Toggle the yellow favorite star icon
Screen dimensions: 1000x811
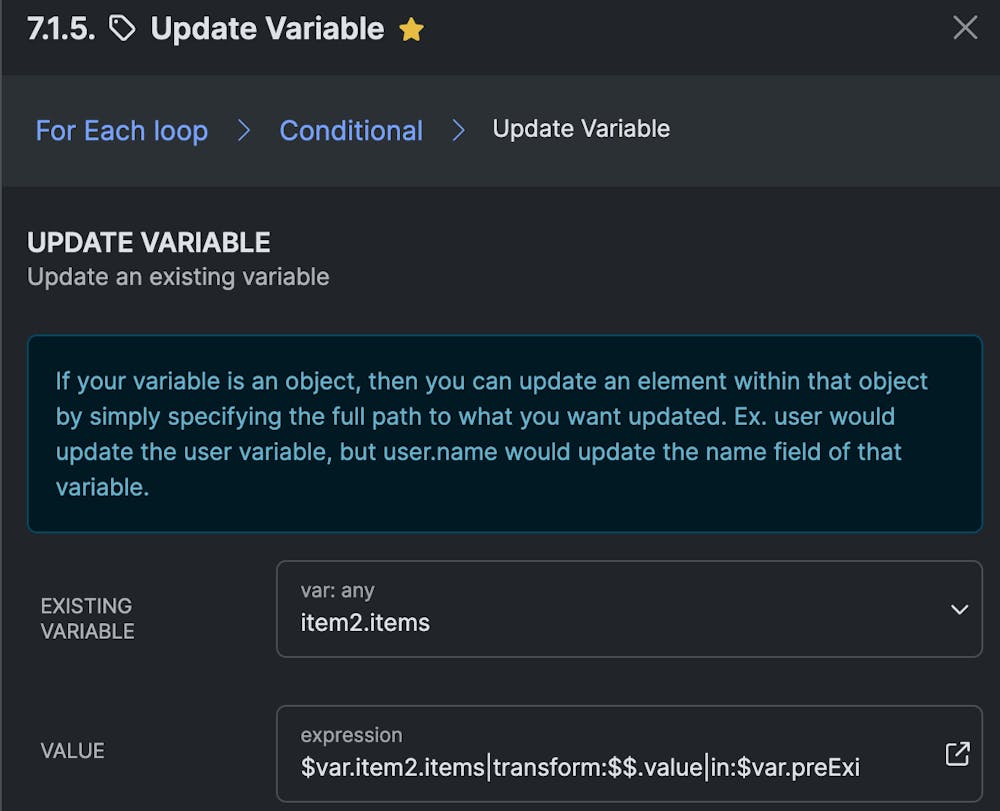tap(411, 30)
